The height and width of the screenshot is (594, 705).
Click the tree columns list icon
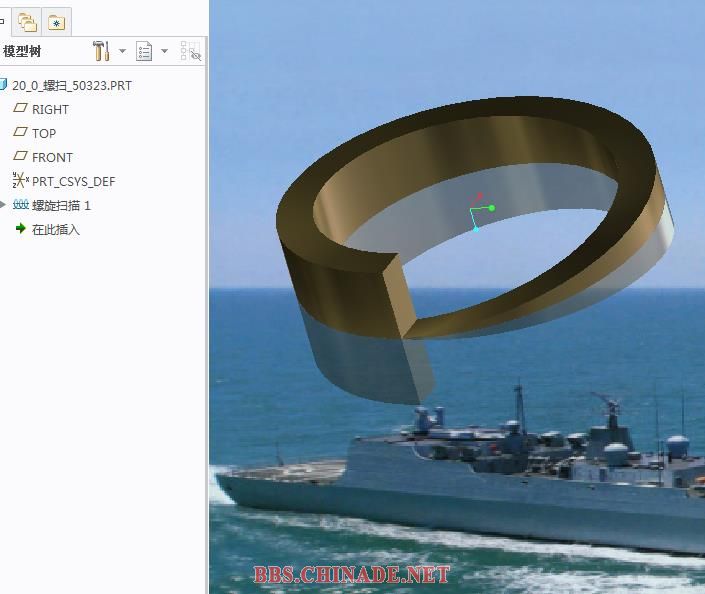(144, 51)
